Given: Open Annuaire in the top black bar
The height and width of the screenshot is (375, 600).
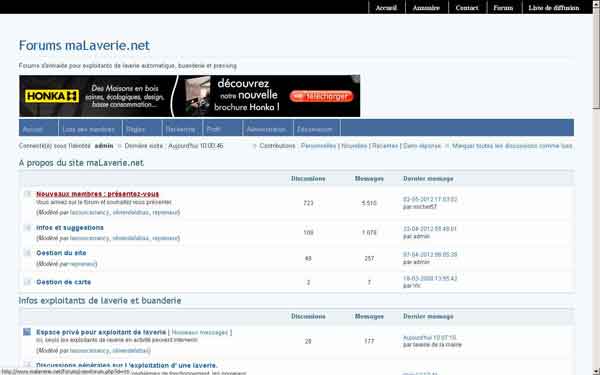Looking at the screenshot, I should pos(426,8).
